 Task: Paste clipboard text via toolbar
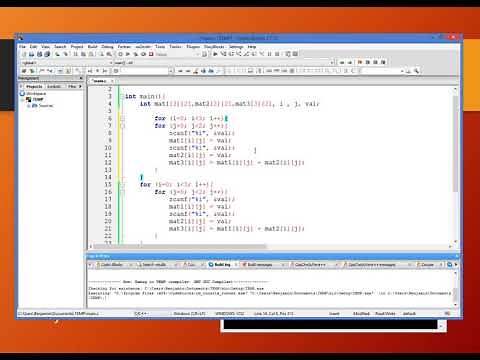coord(91,54)
